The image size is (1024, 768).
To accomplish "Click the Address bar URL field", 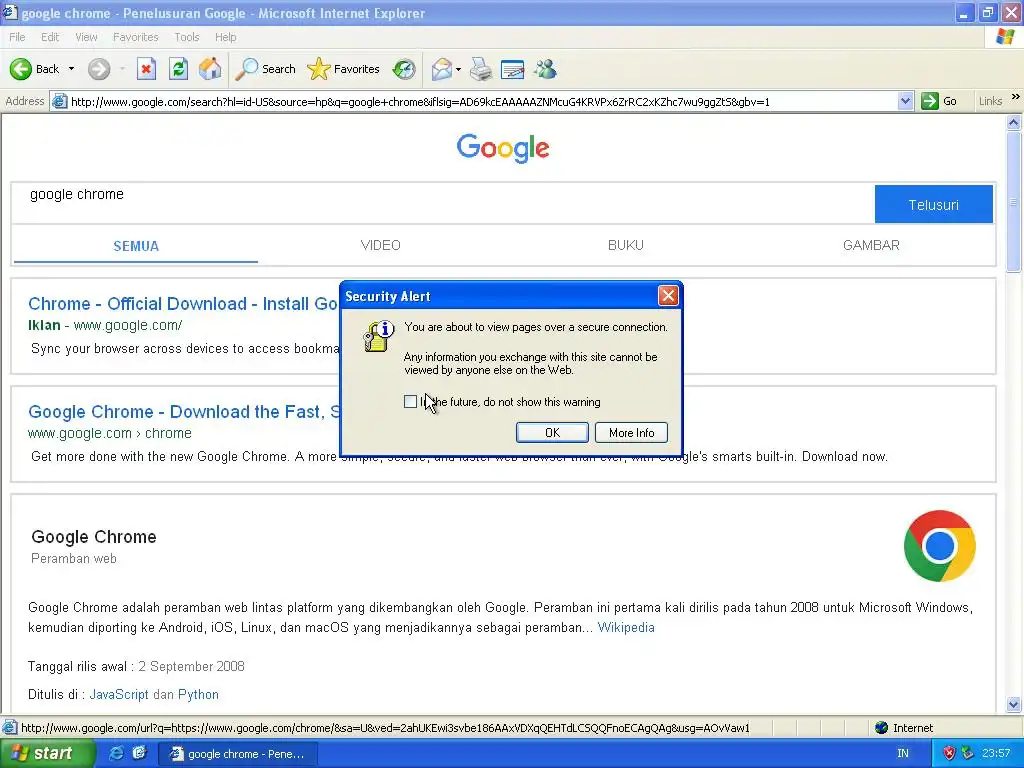I will [x=483, y=101].
